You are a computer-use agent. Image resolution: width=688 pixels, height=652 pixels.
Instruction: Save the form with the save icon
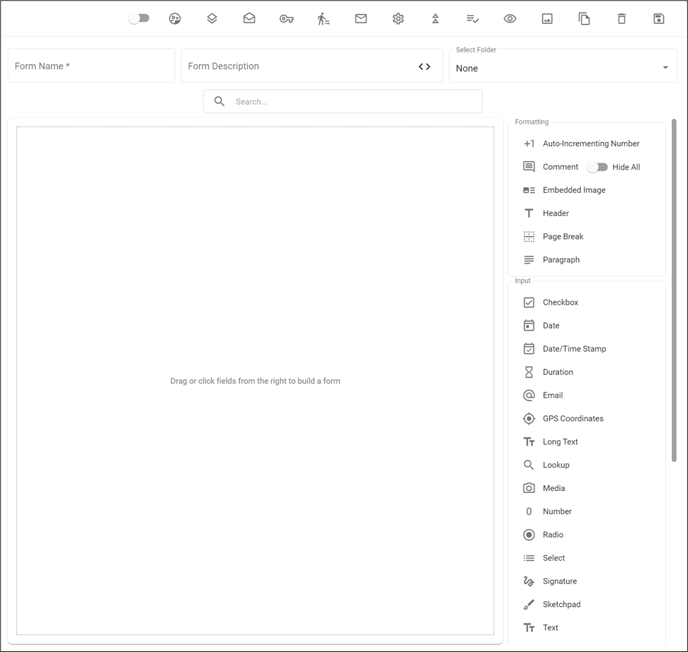click(659, 19)
